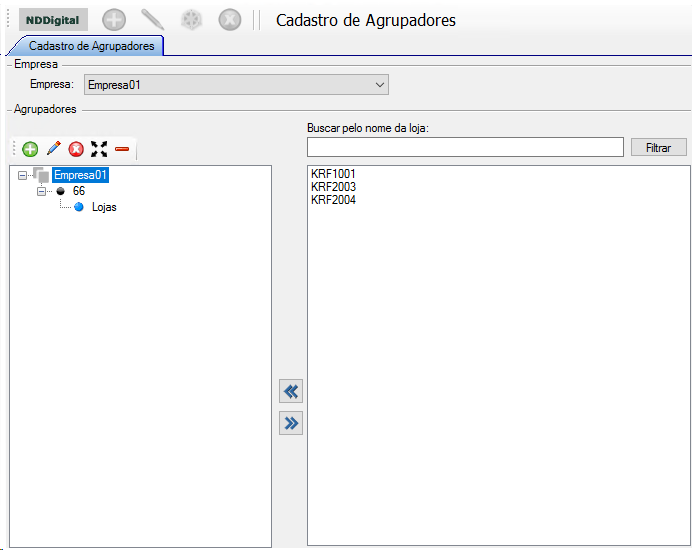This screenshot has width=692, height=550.
Task: Click the grayed X cancel icon in top toolbar
Action: pyautogui.click(x=230, y=19)
